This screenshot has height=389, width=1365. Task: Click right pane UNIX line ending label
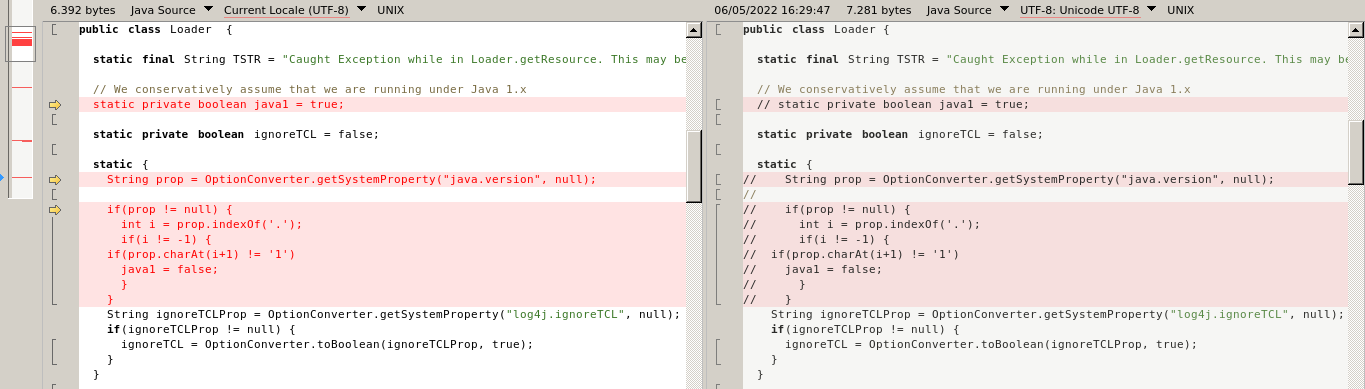pyautogui.click(x=1181, y=9)
